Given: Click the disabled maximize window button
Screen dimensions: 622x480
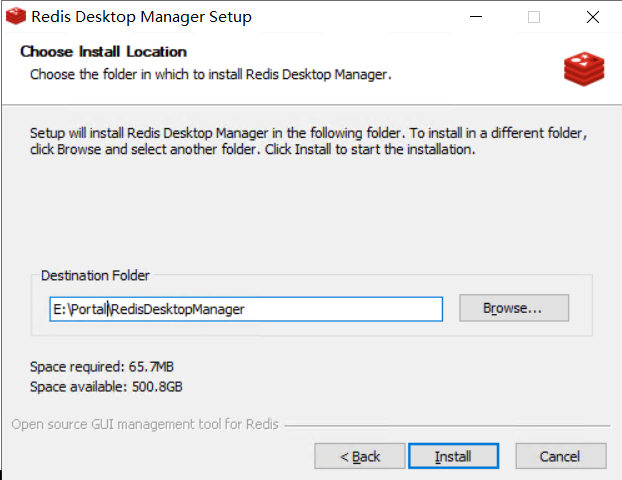Looking at the screenshot, I should click(534, 17).
